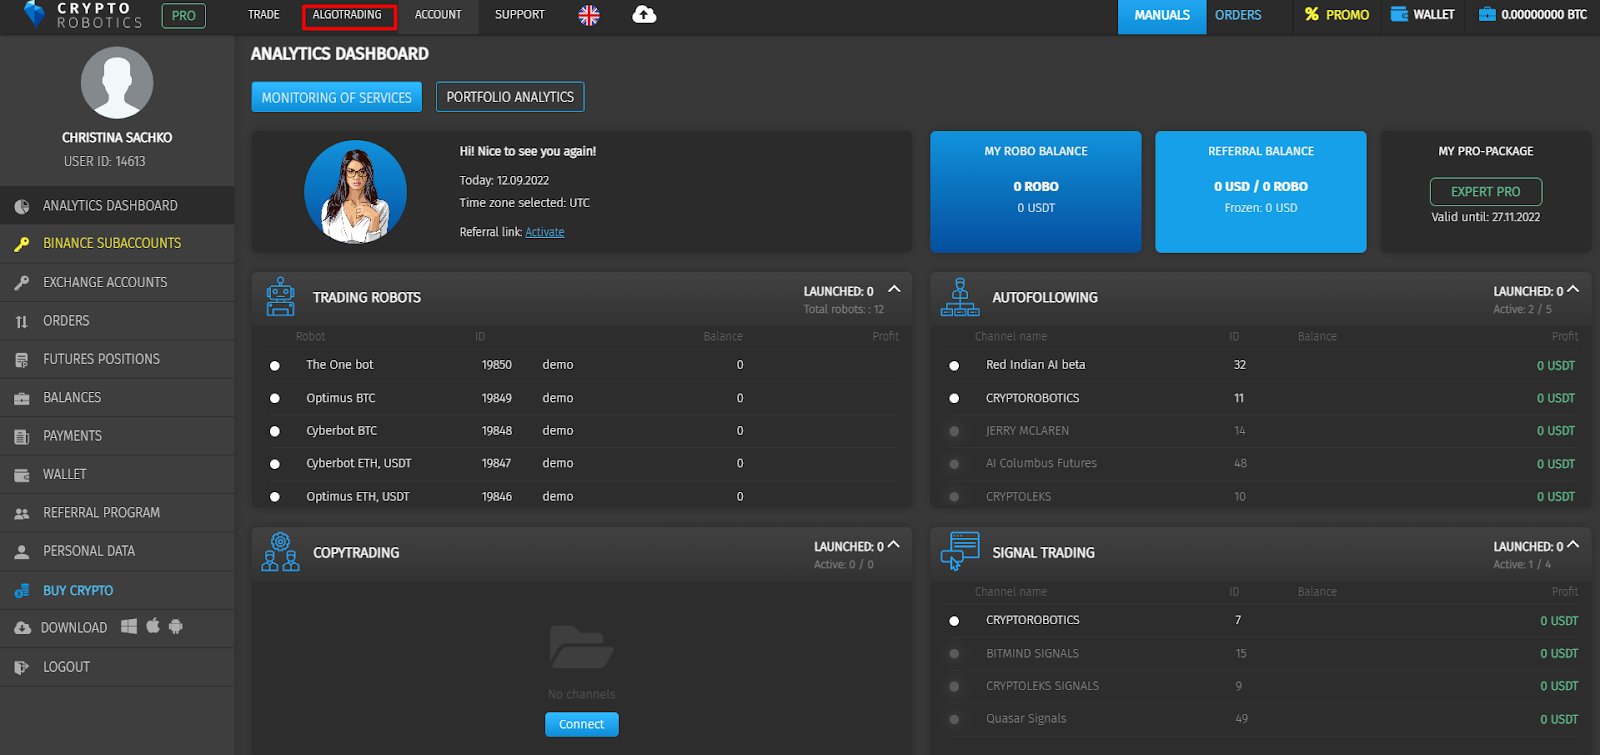Toggle Red Indian AI beta channel dot

pos(954,366)
